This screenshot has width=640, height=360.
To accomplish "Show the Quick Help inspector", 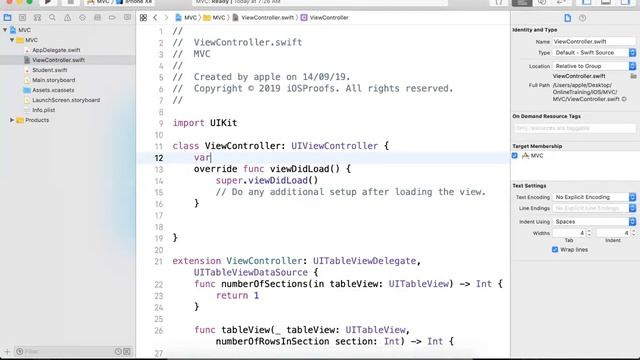I will [582, 18].
